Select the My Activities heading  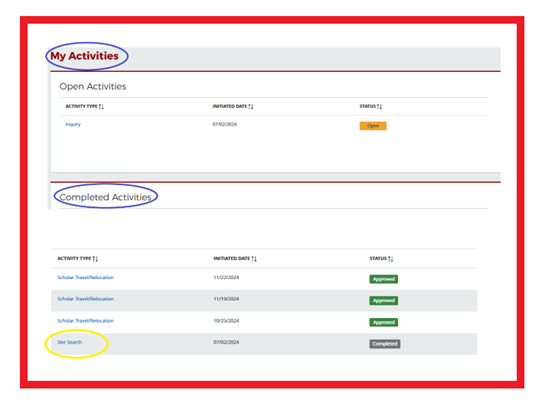[84, 56]
